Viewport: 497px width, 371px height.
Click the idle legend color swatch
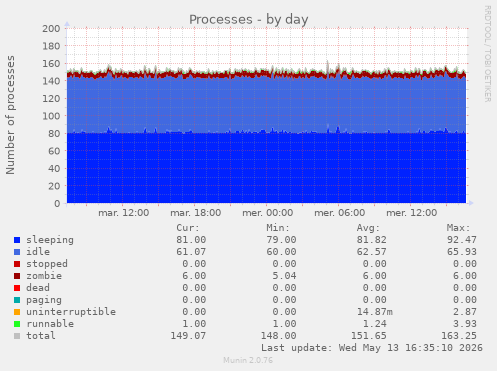(17, 252)
